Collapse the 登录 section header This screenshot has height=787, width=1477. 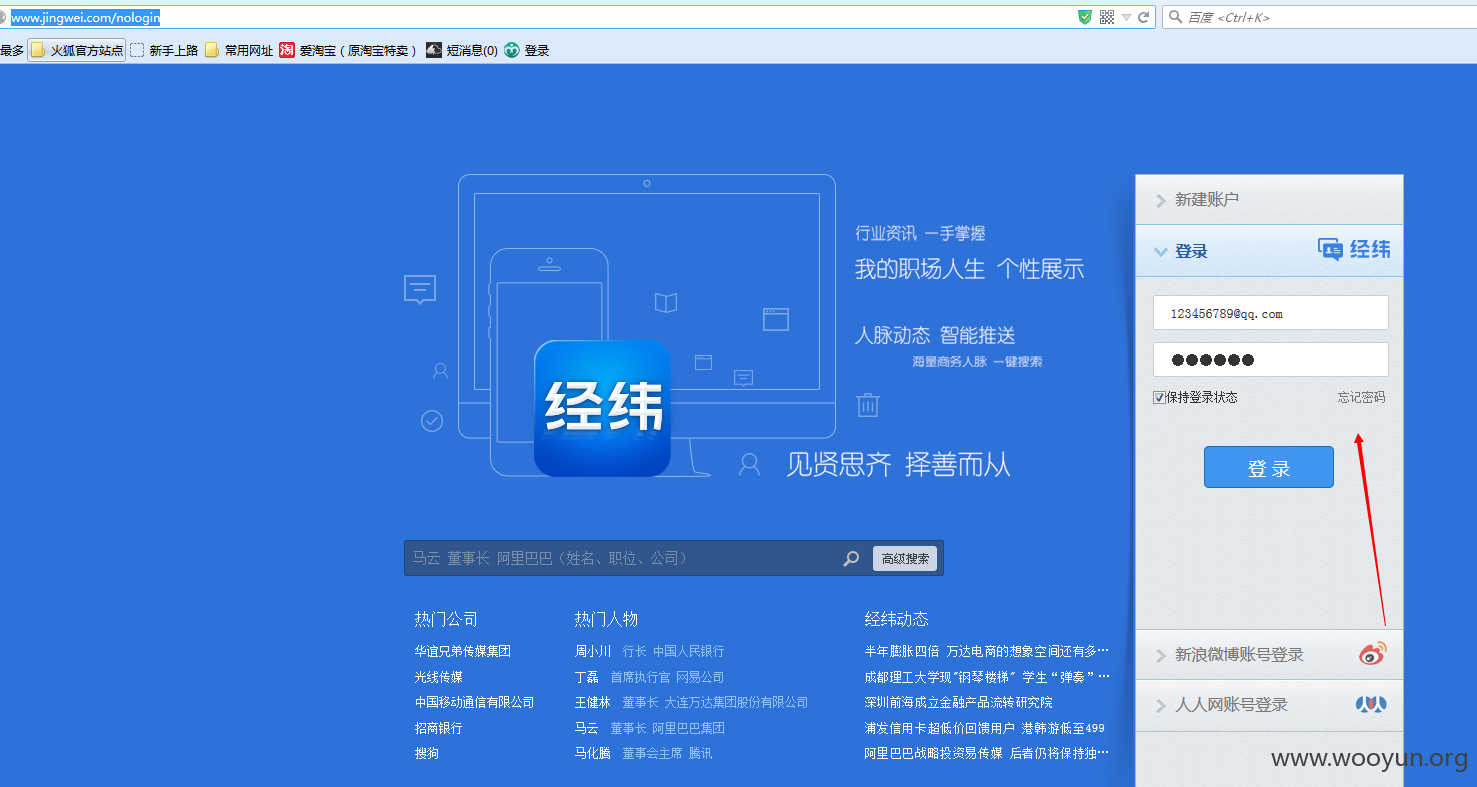click(1269, 251)
